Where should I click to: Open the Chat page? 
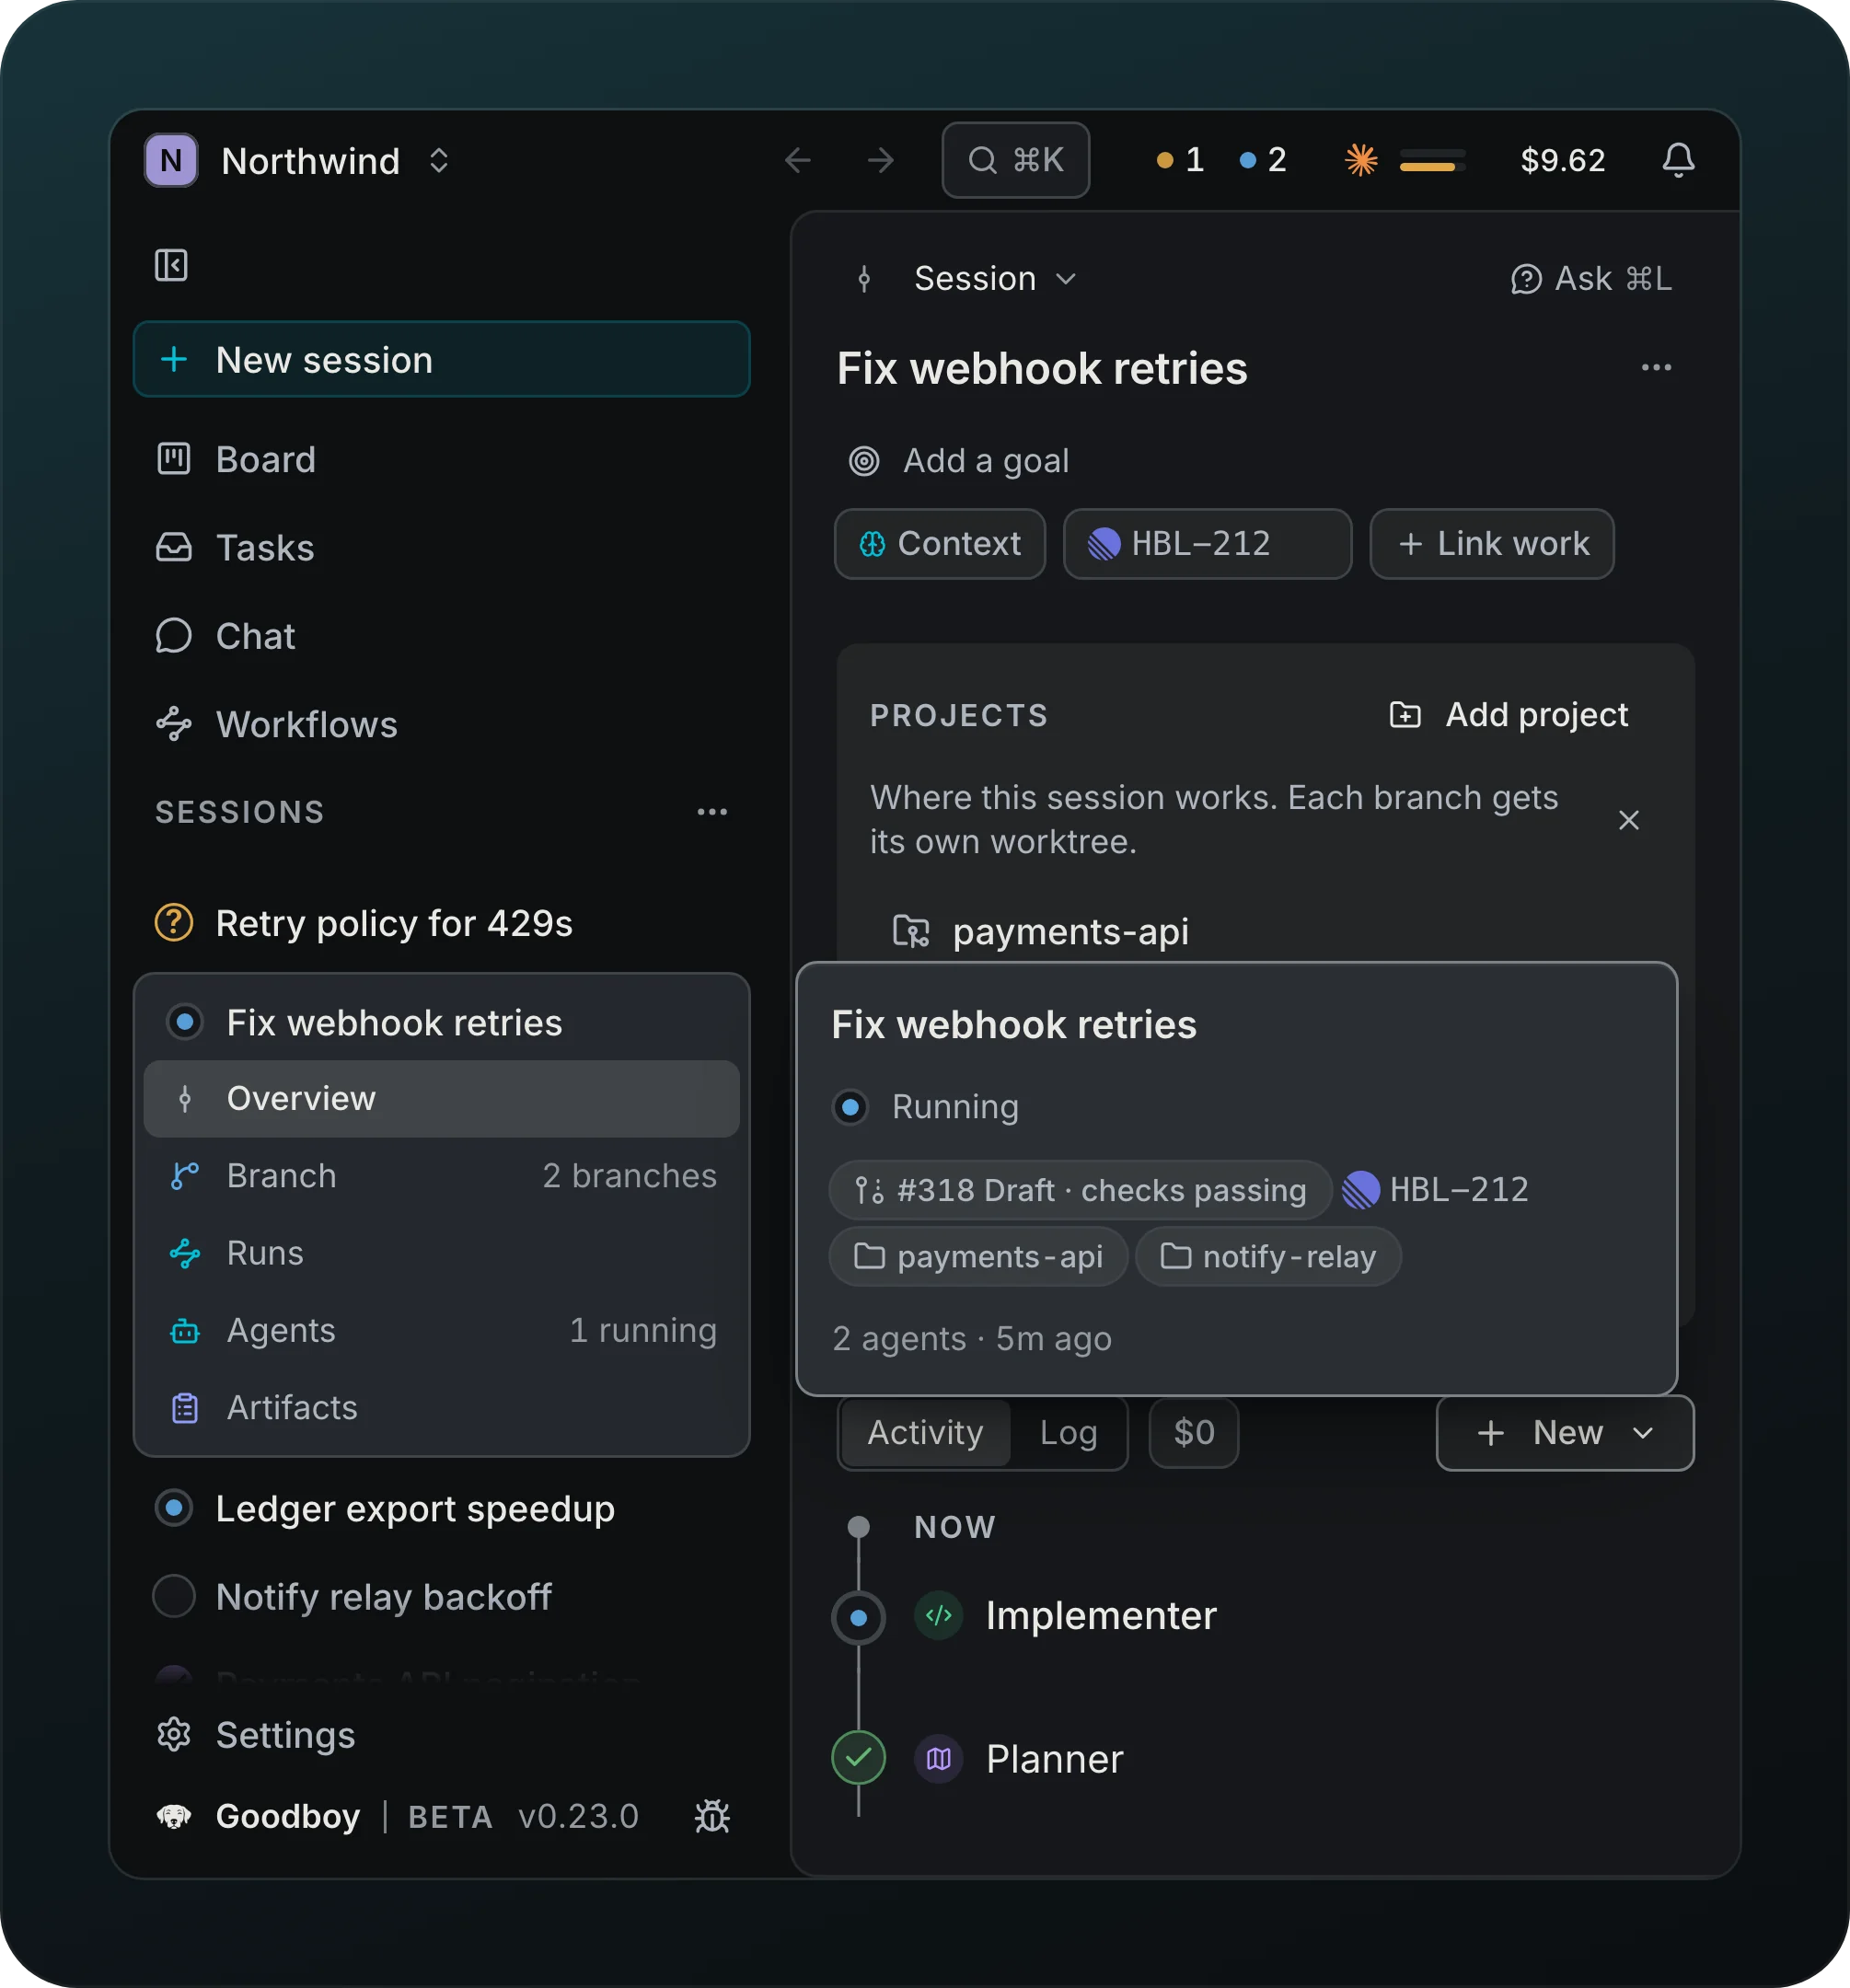(441, 636)
